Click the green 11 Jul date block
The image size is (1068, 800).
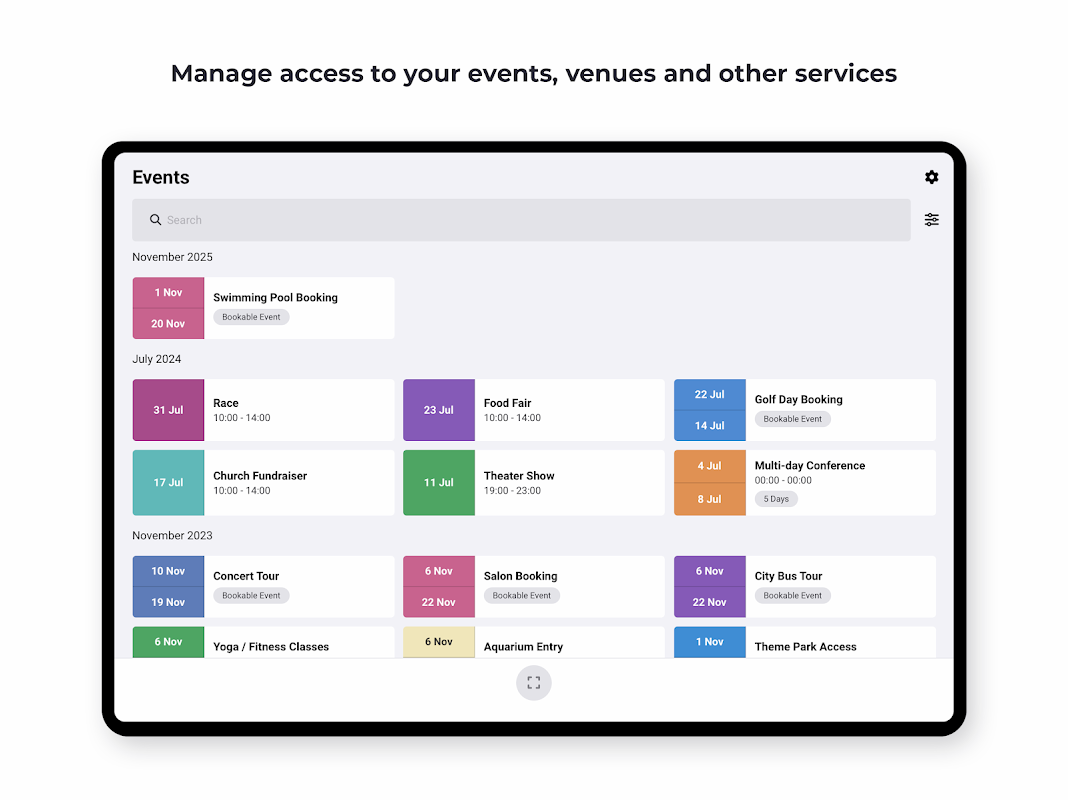click(438, 482)
